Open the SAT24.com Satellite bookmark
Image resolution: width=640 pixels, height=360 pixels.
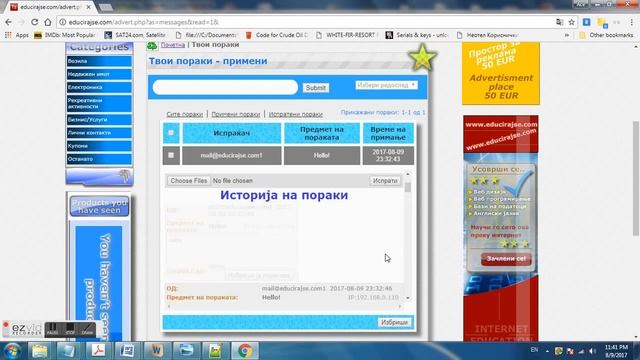pos(135,35)
